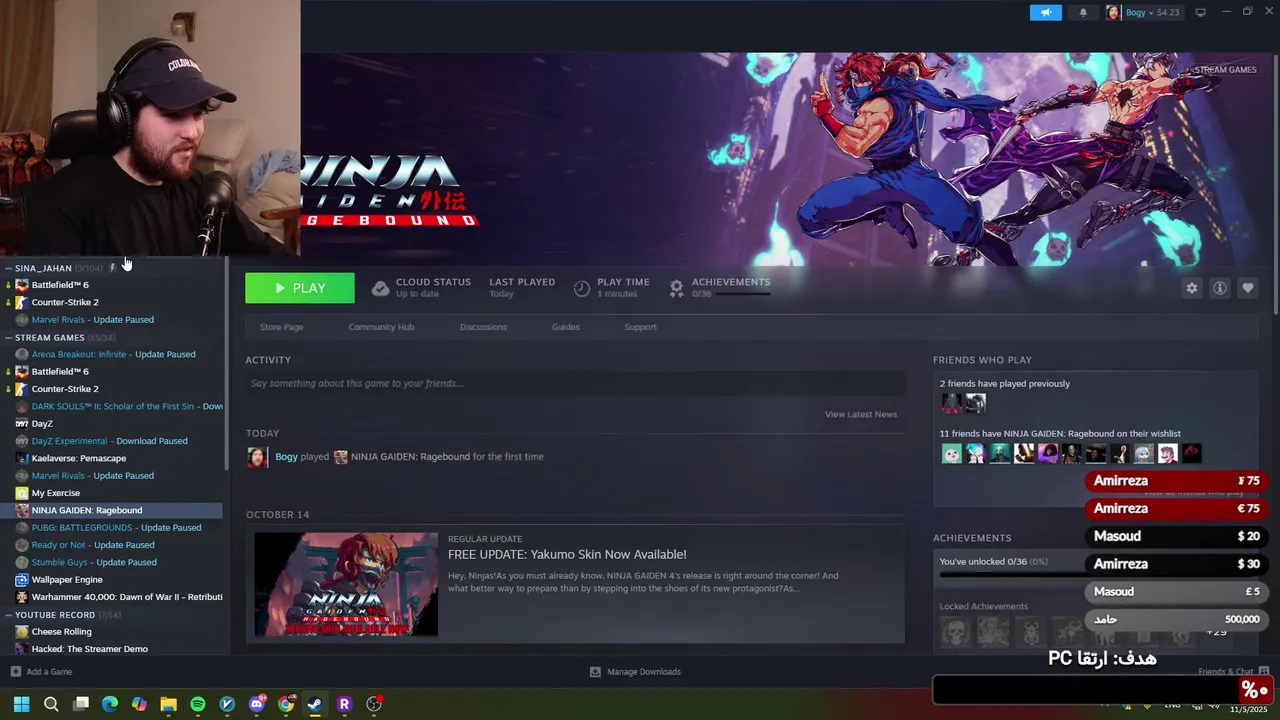Click the Bogy profile avatar

[1113, 12]
